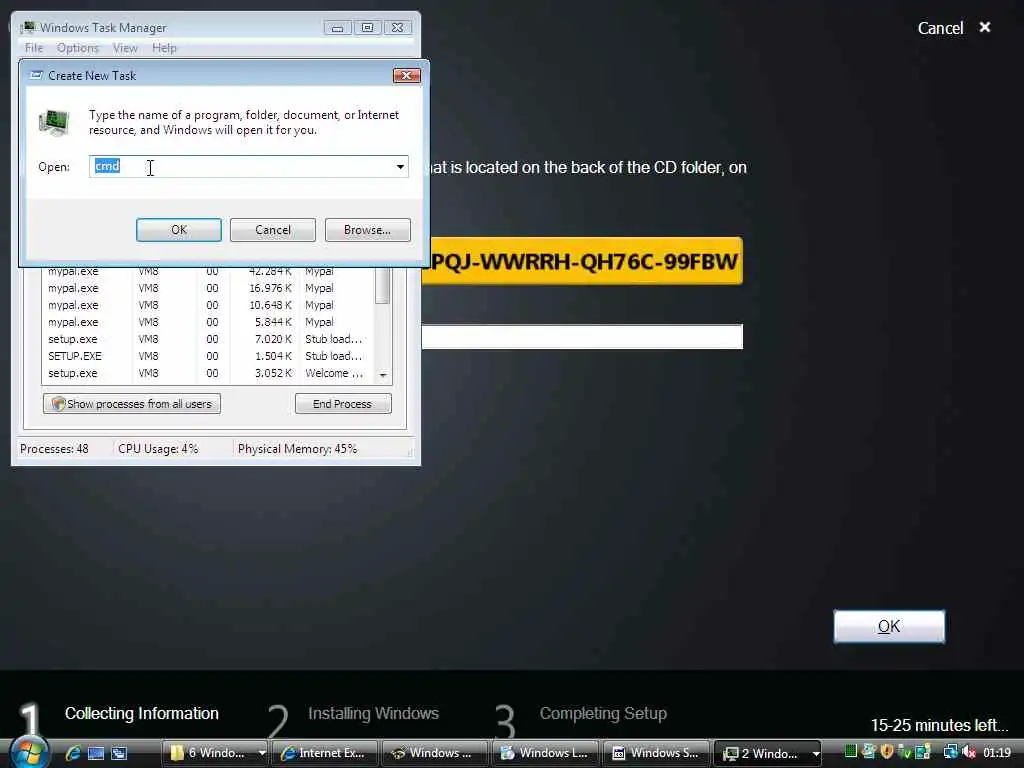Open the File menu in Task Manager

(x=33, y=48)
